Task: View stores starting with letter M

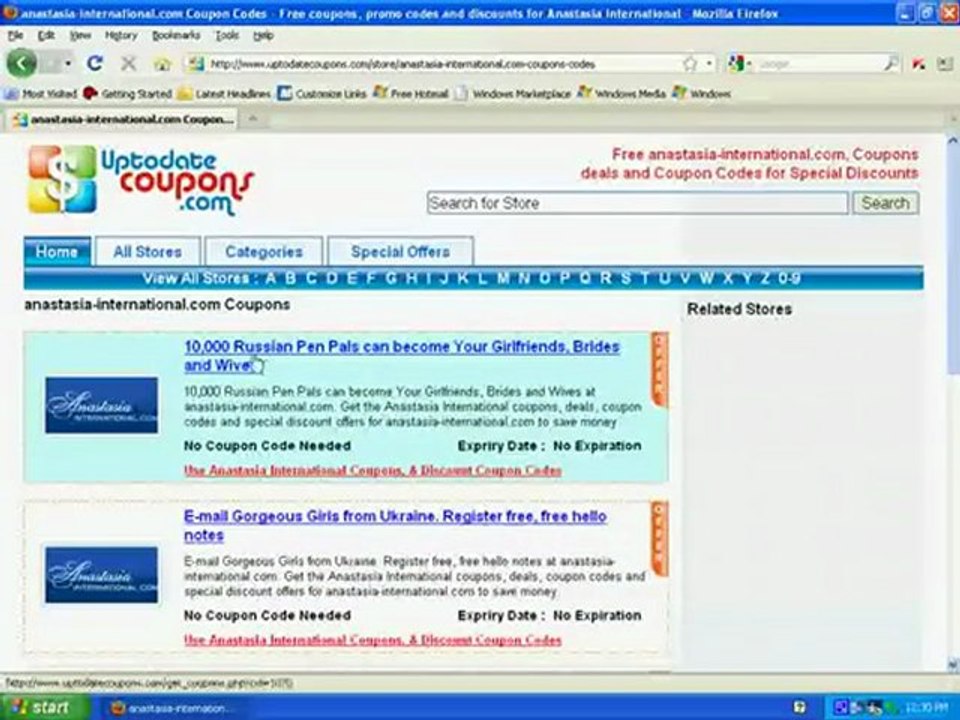Action: 503,279
